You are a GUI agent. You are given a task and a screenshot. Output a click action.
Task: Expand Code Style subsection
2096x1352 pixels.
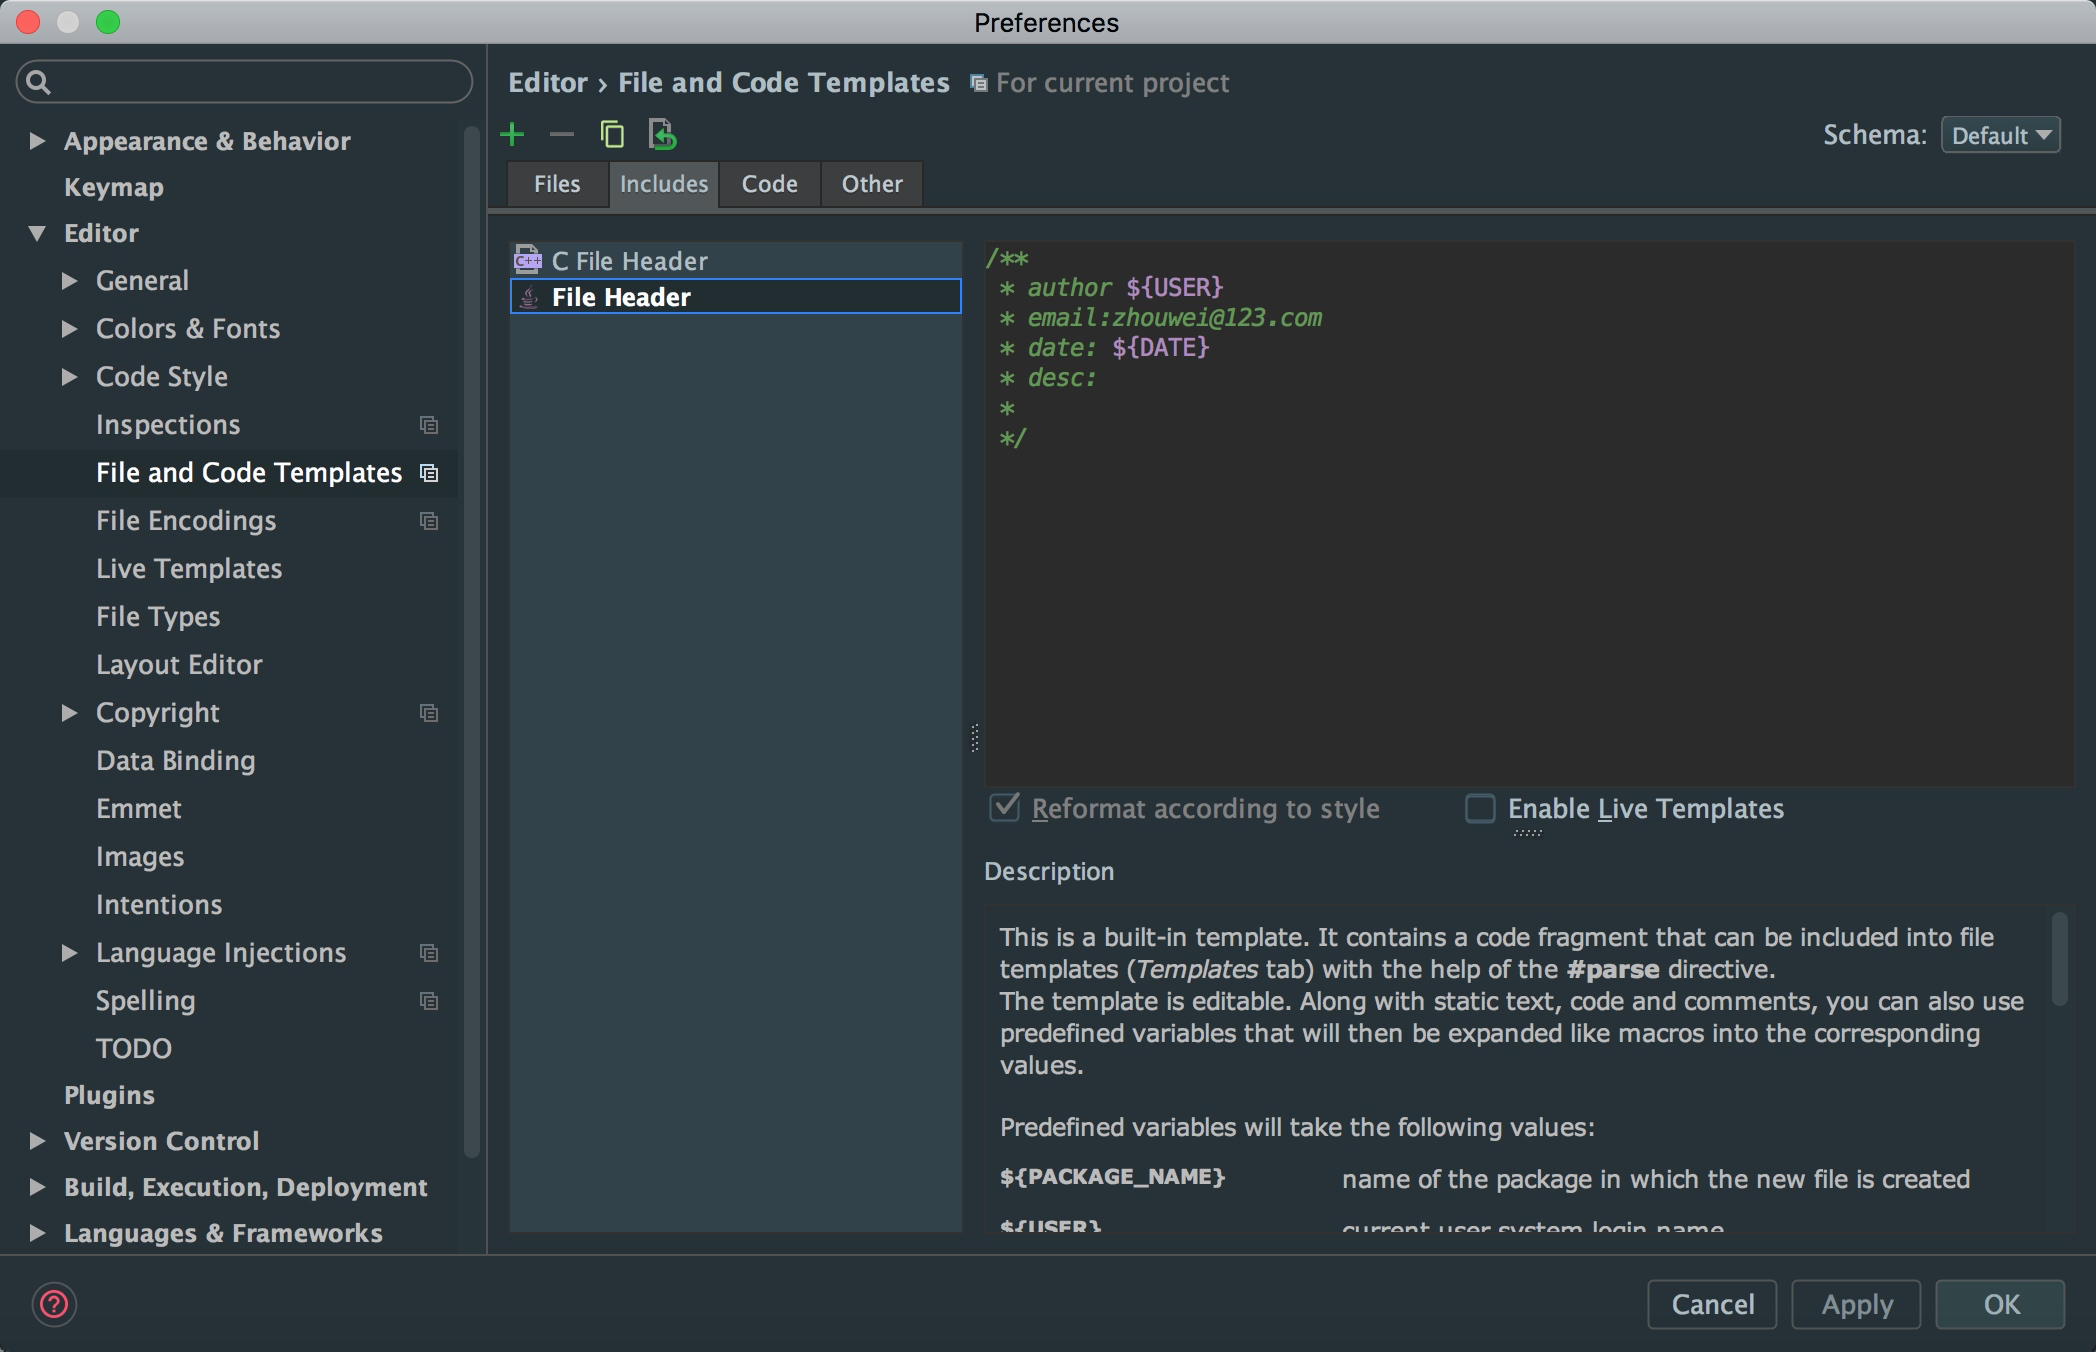click(x=69, y=377)
